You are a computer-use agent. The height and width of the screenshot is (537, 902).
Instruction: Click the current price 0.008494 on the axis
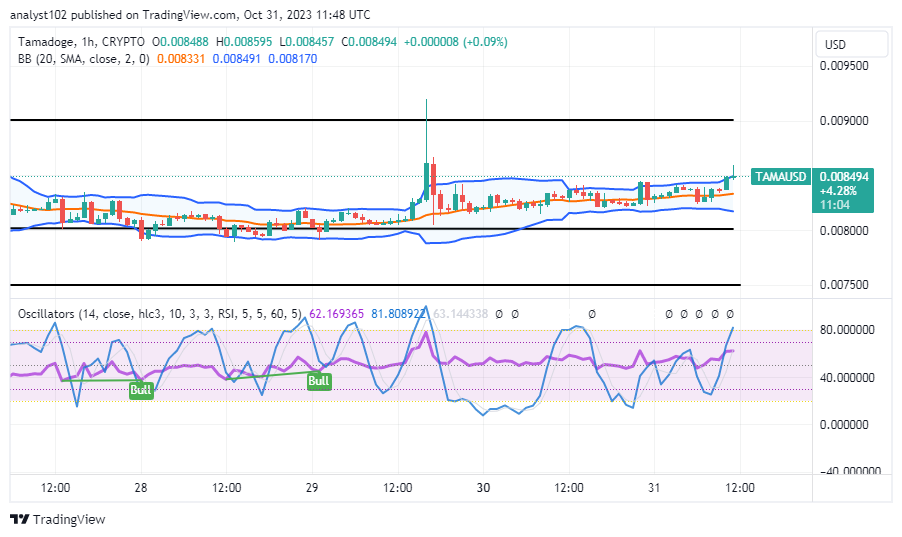[844, 177]
